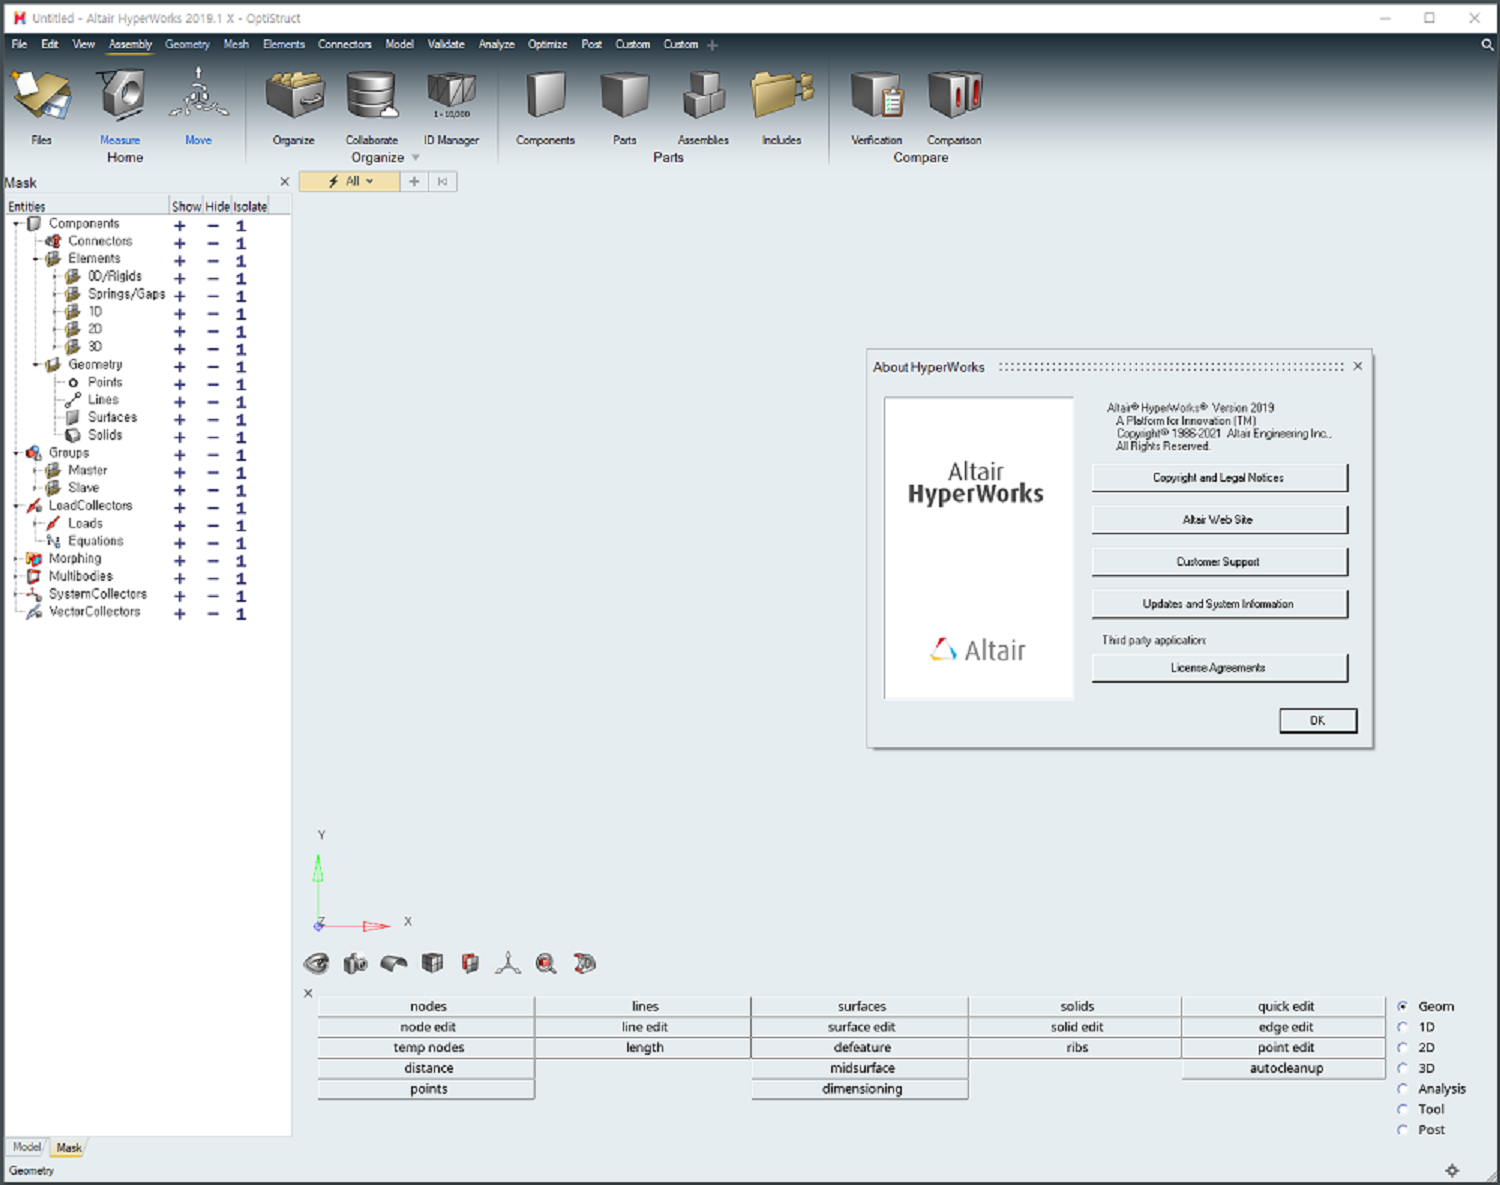Open the Mesh ribbon tab
This screenshot has width=1500, height=1185.
point(236,44)
